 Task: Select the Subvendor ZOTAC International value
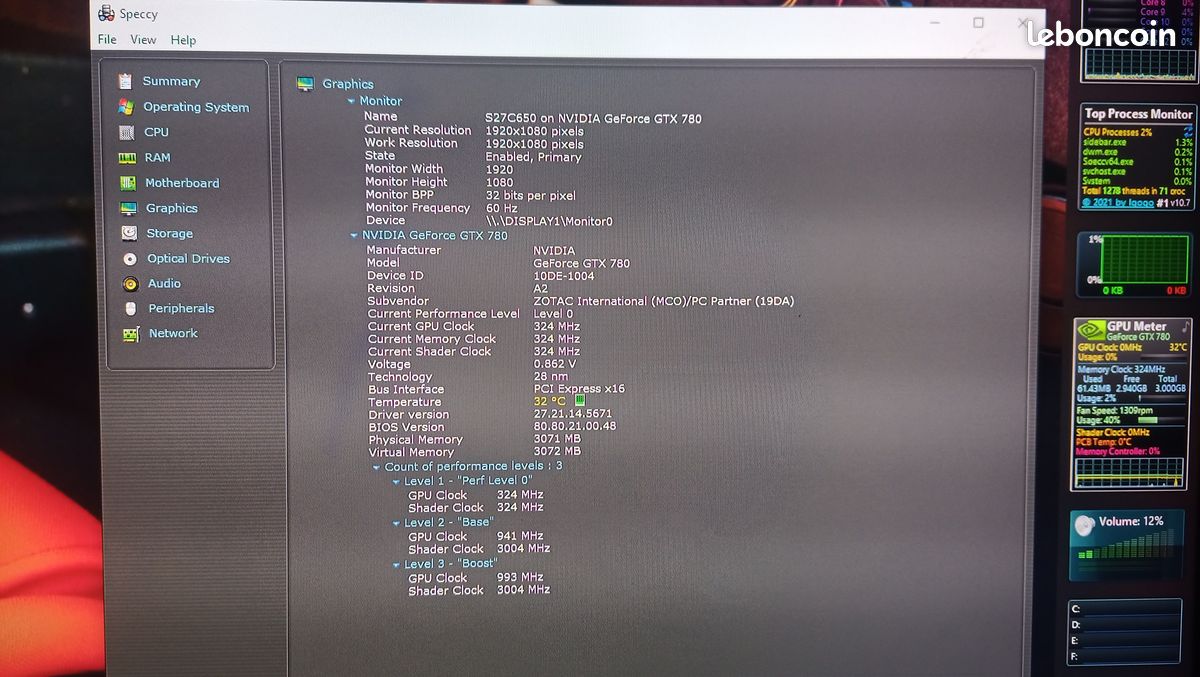click(663, 301)
